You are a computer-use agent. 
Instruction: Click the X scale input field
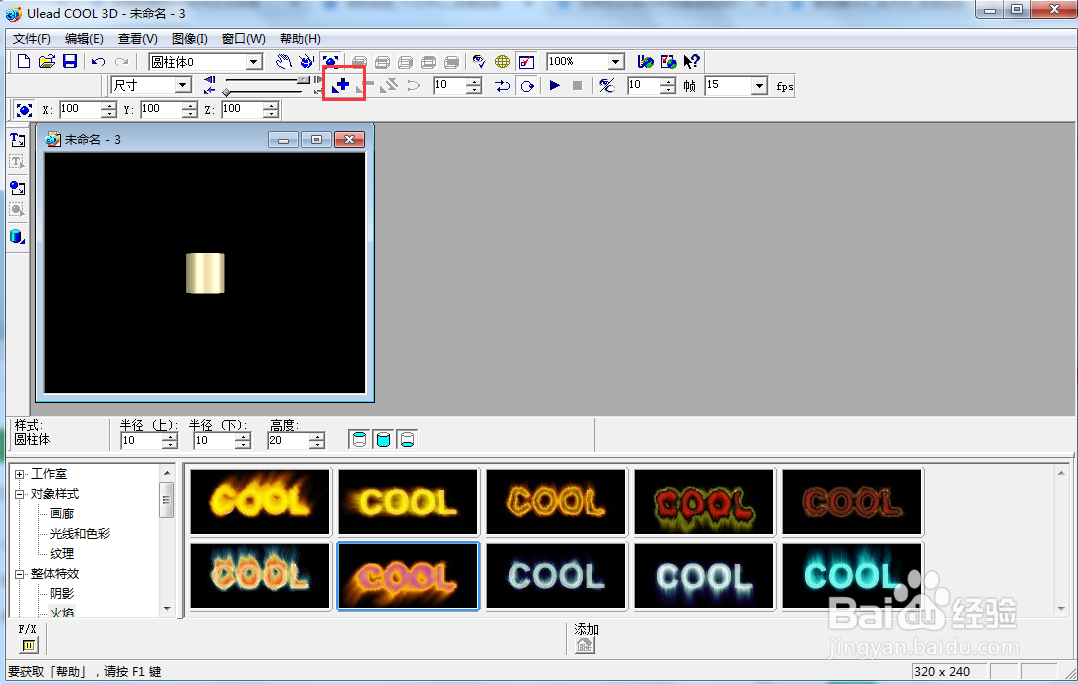click(x=80, y=109)
